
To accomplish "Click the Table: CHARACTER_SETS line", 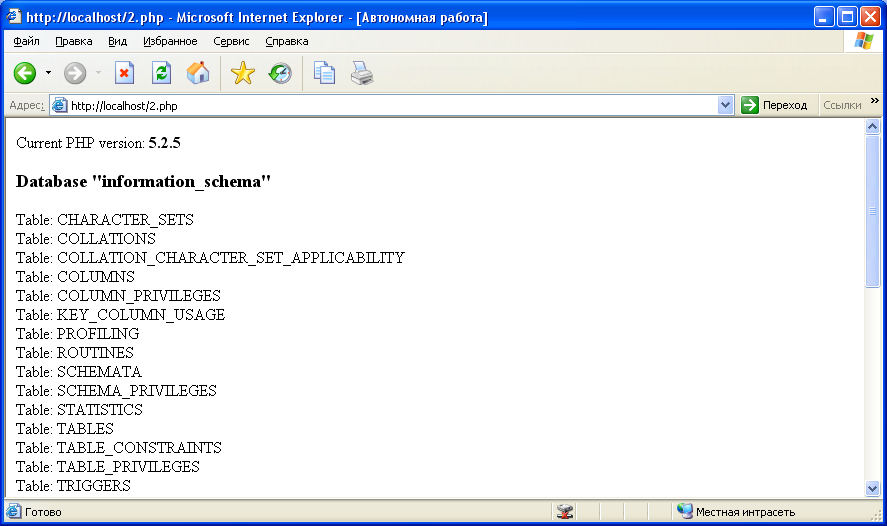I will click(x=105, y=219).
